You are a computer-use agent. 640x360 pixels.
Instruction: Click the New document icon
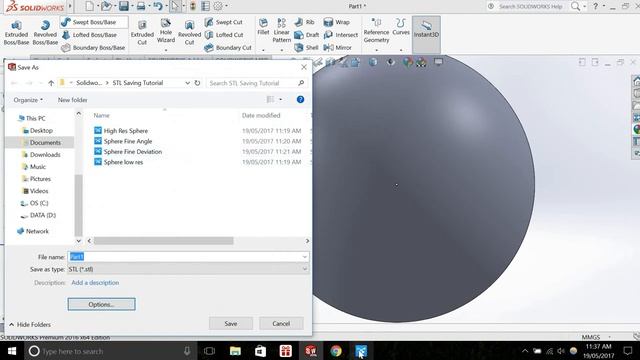[89, 6]
